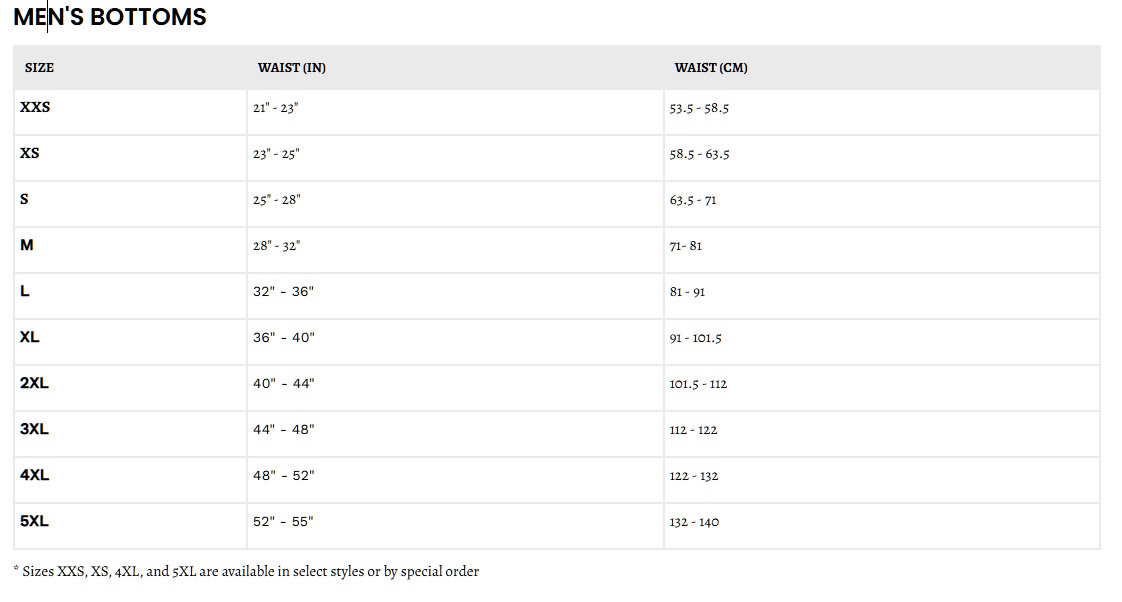Select the 3XL size label
This screenshot has width=1122, height=602.
coord(34,429)
